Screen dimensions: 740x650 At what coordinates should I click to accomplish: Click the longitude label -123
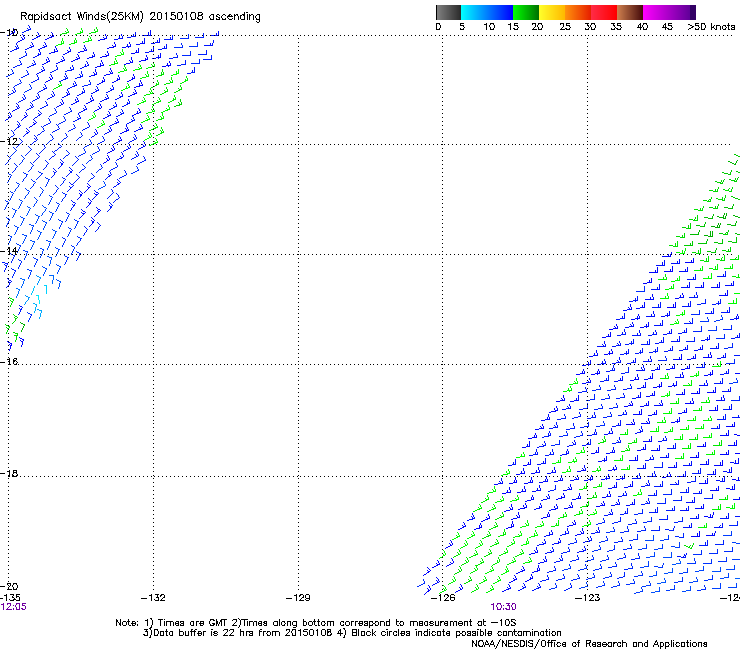click(588, 598)
